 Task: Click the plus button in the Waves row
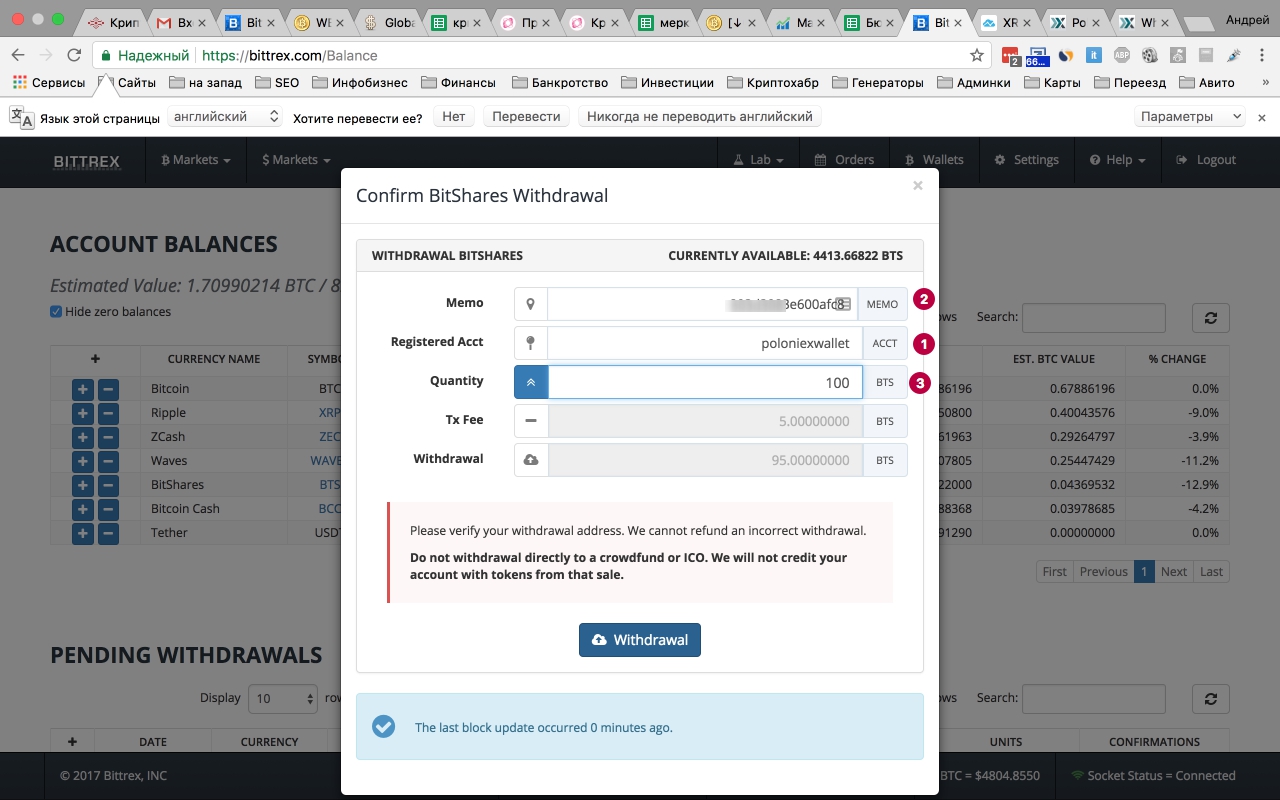coord(82,461)
